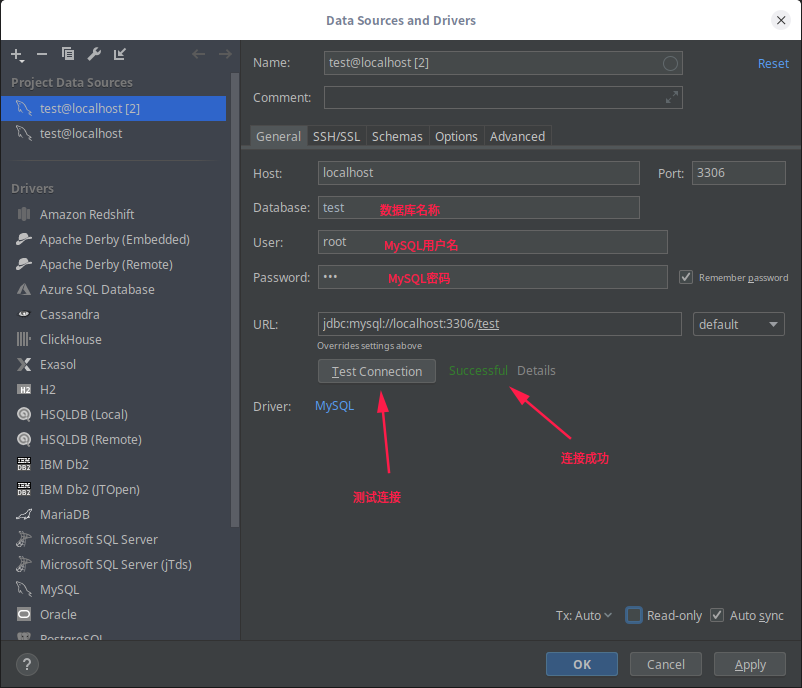Select the IBM Db2 (JTOpen) driver

coord(90,490)
